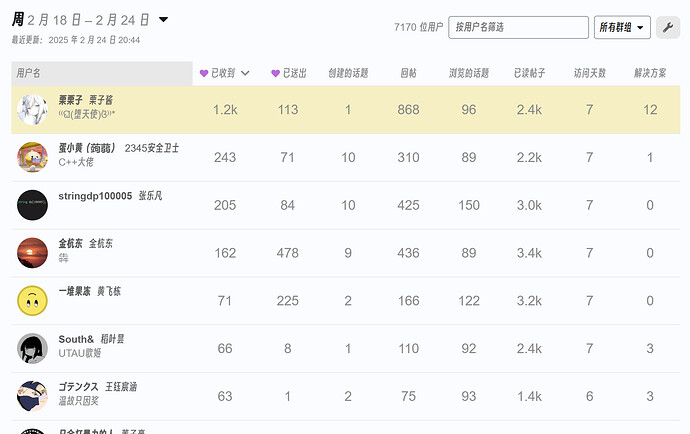Open ゴテンクス user avatar

(32, 396)
